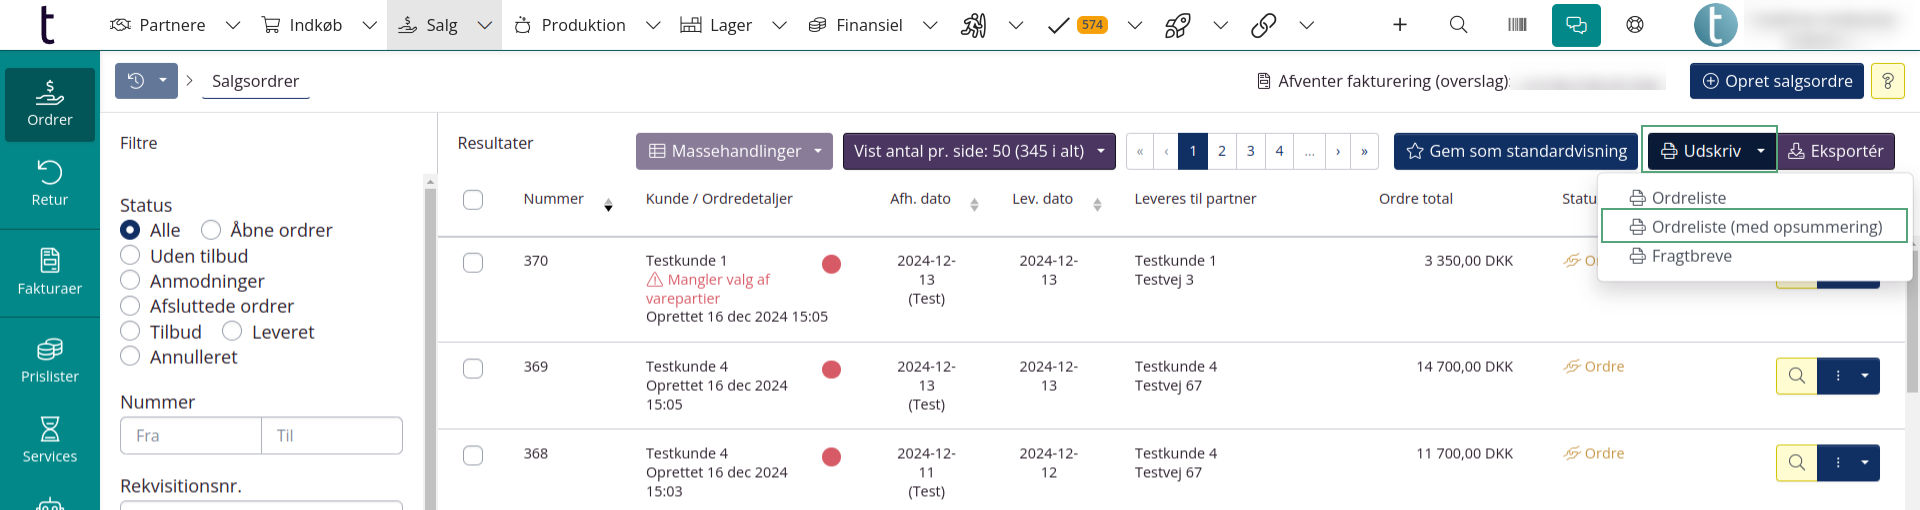Screen dimensions: 1920x510
Task: Select the Afsluttede ordrer radio button
Action: pos(130,305)
